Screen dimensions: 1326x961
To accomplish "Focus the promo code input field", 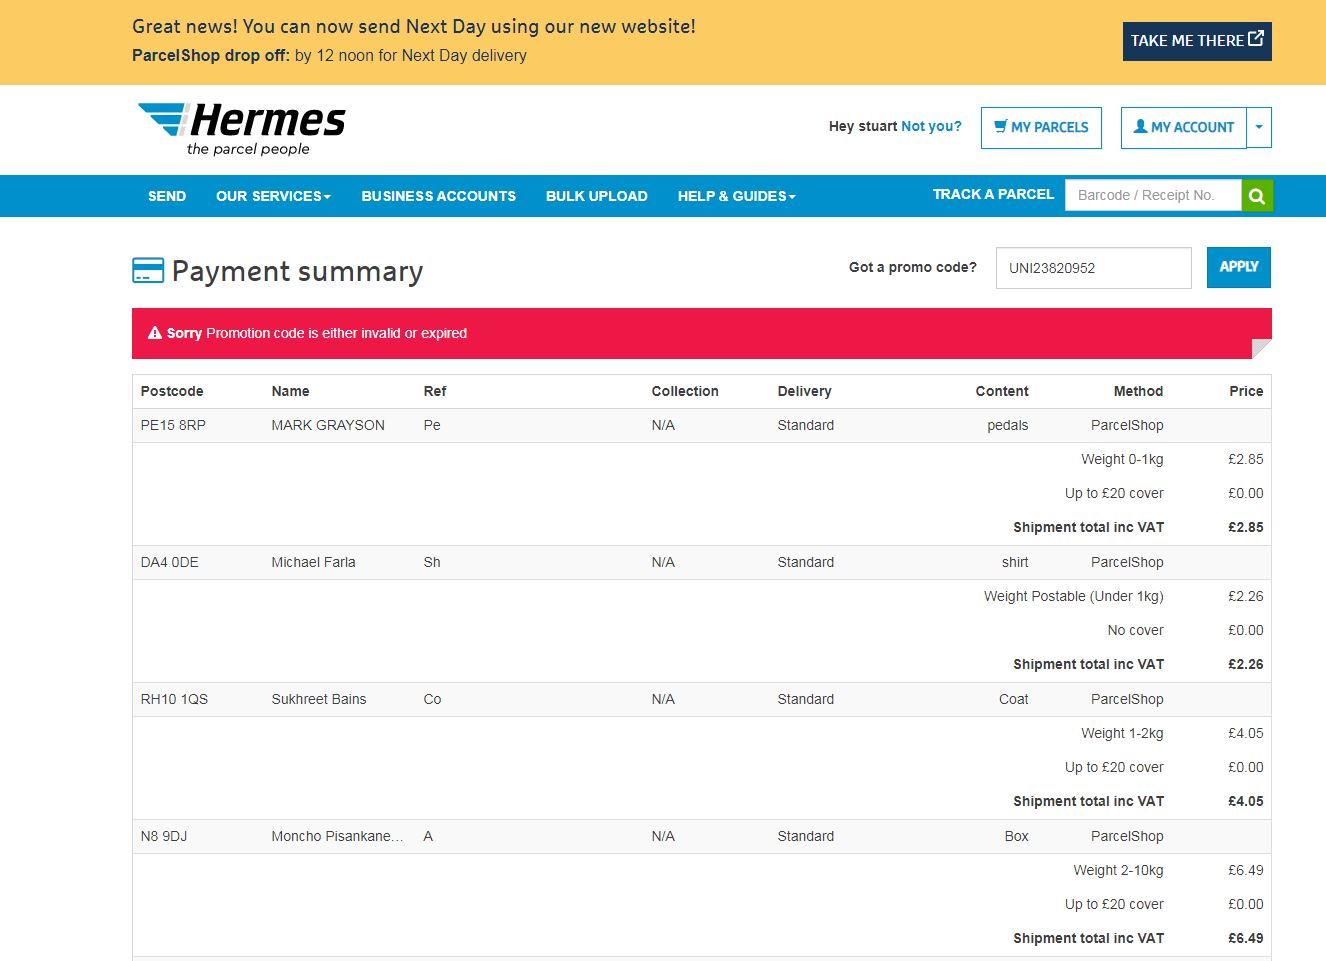I will [x=1093, y=268].
